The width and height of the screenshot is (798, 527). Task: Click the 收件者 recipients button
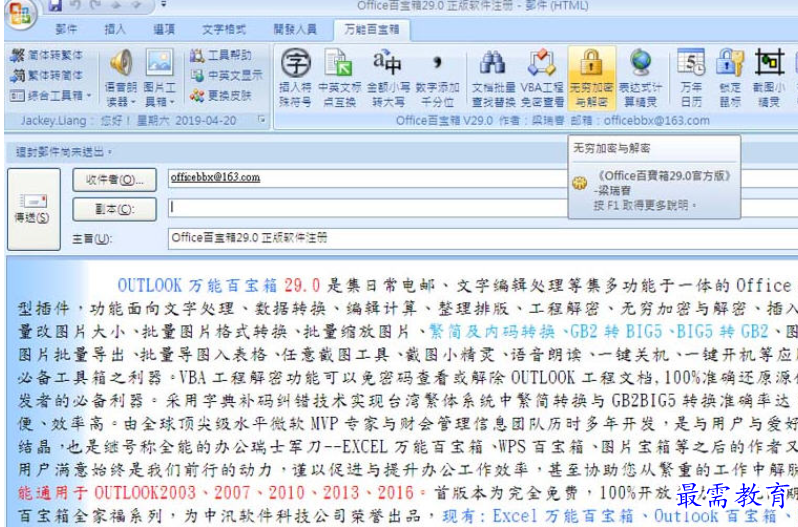(x=115, y=180)
